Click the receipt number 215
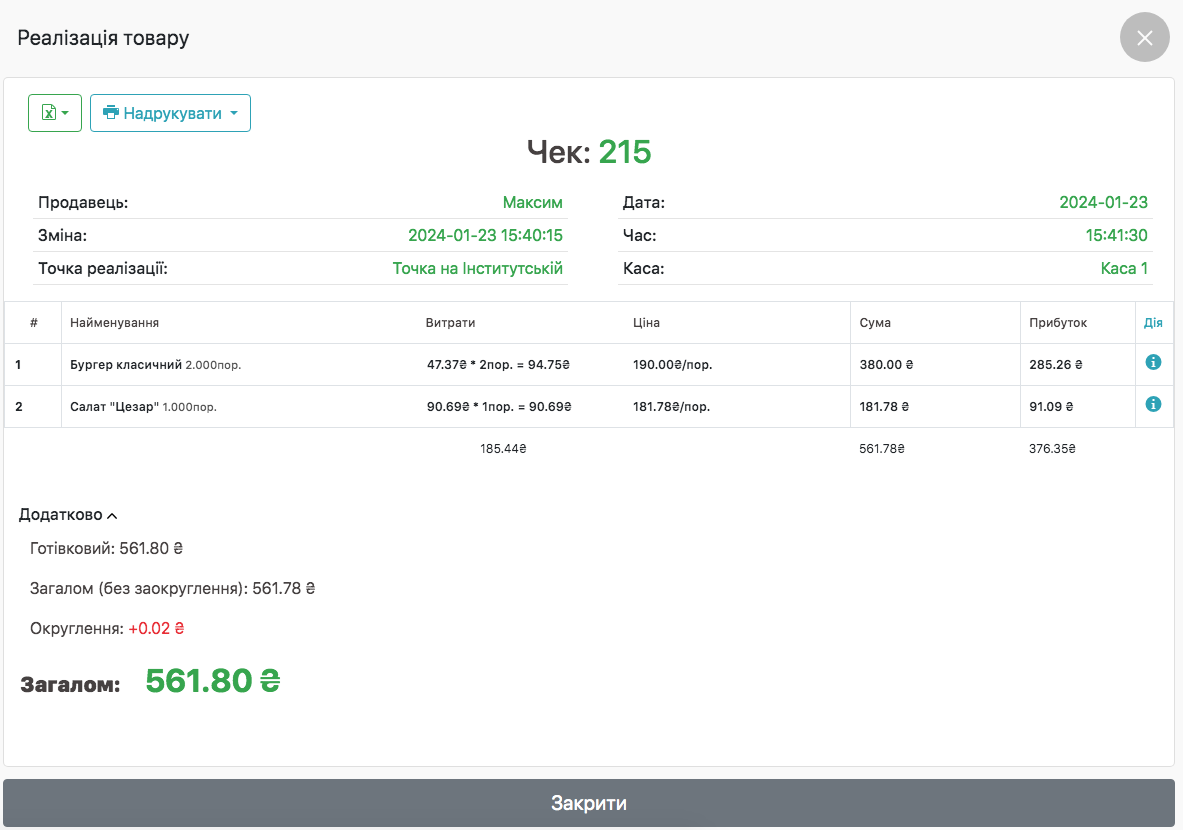This screenshot has width=1183, height=830. [625, 152]
